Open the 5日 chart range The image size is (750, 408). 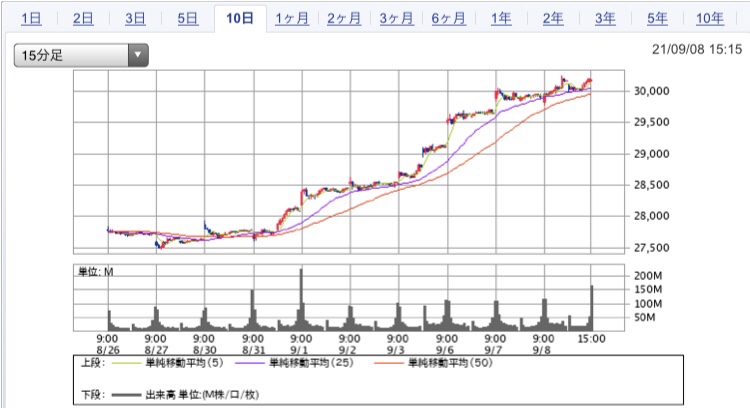(188, 19)
